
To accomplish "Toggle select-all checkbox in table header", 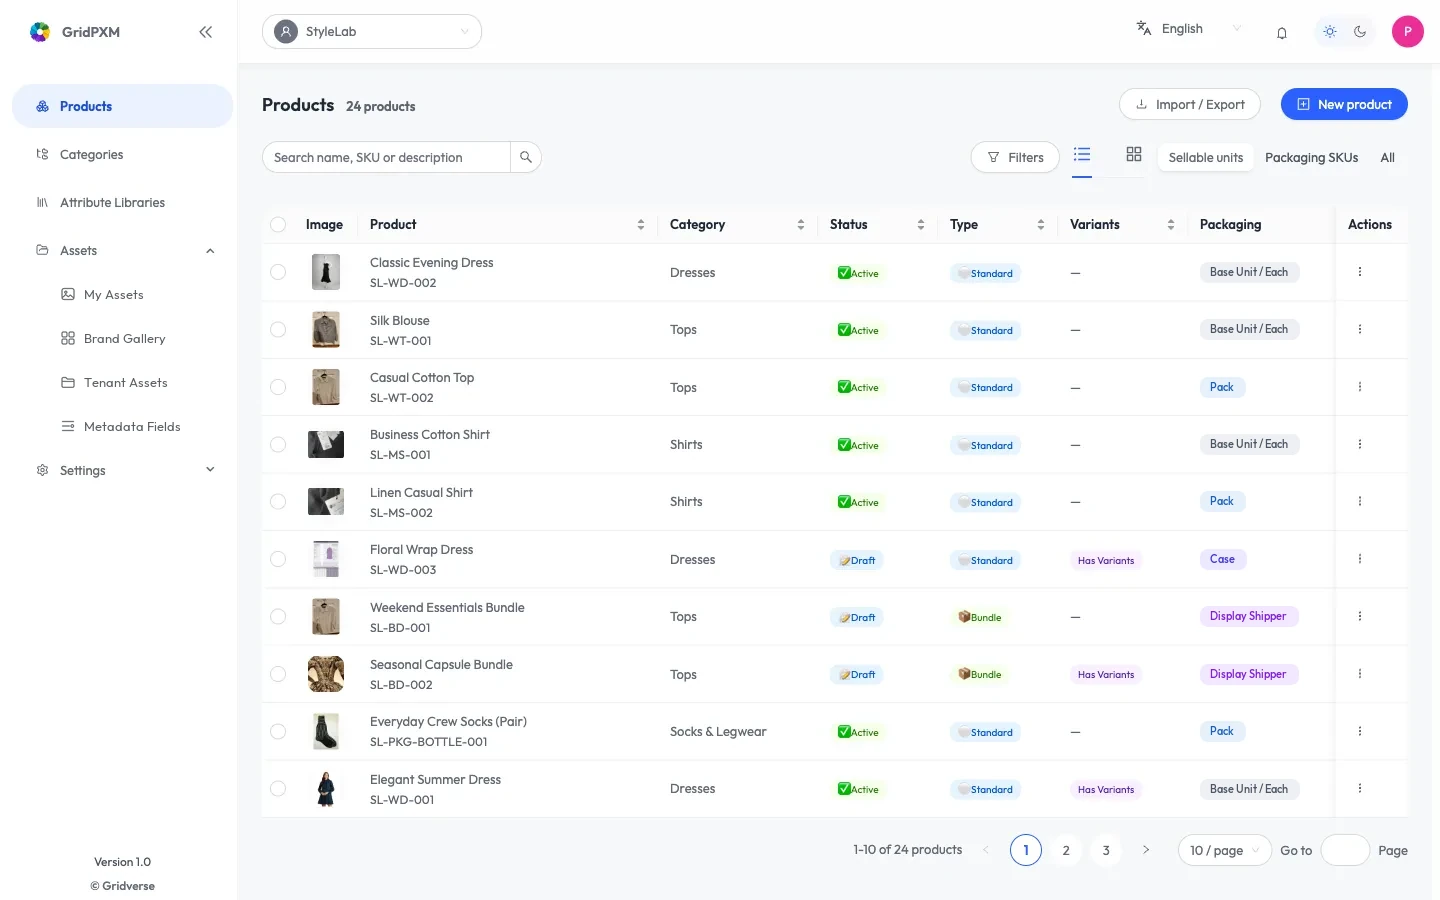I will point(278,225).
